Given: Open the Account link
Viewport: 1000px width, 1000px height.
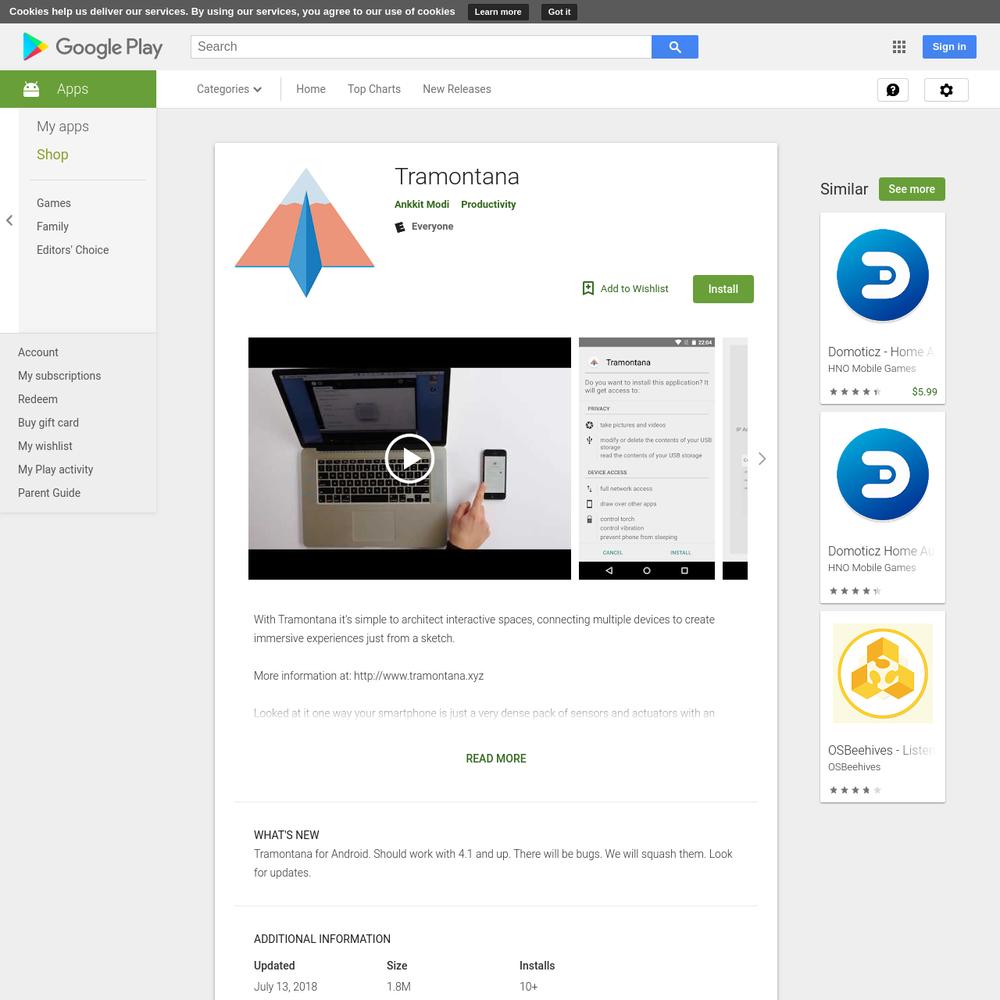Looking at the screenshot, I should click(x=38, y=352).
